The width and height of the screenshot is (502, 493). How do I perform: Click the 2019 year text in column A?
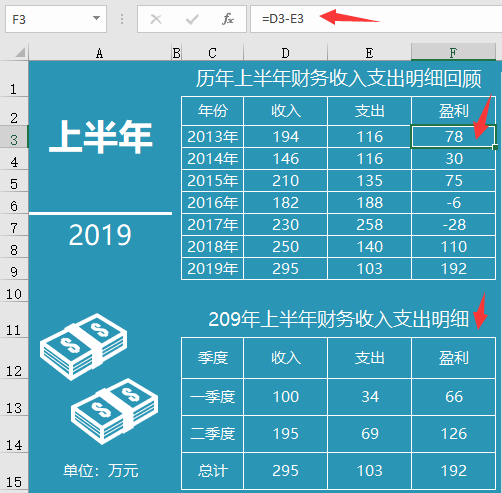pos(100,235)
